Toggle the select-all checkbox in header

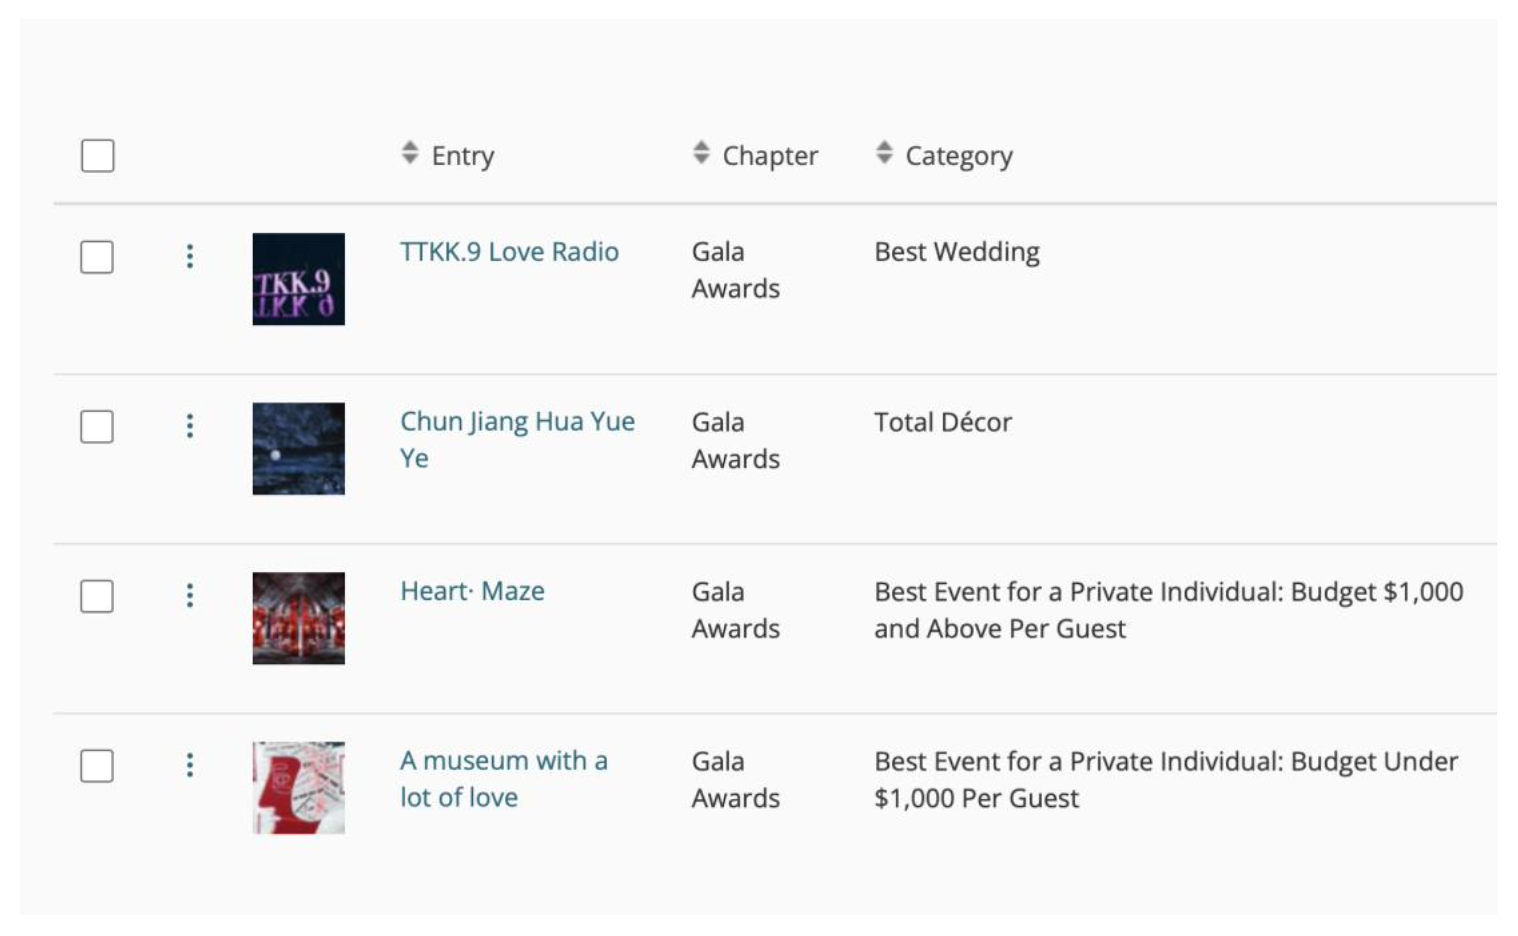(x=98, y=156)
